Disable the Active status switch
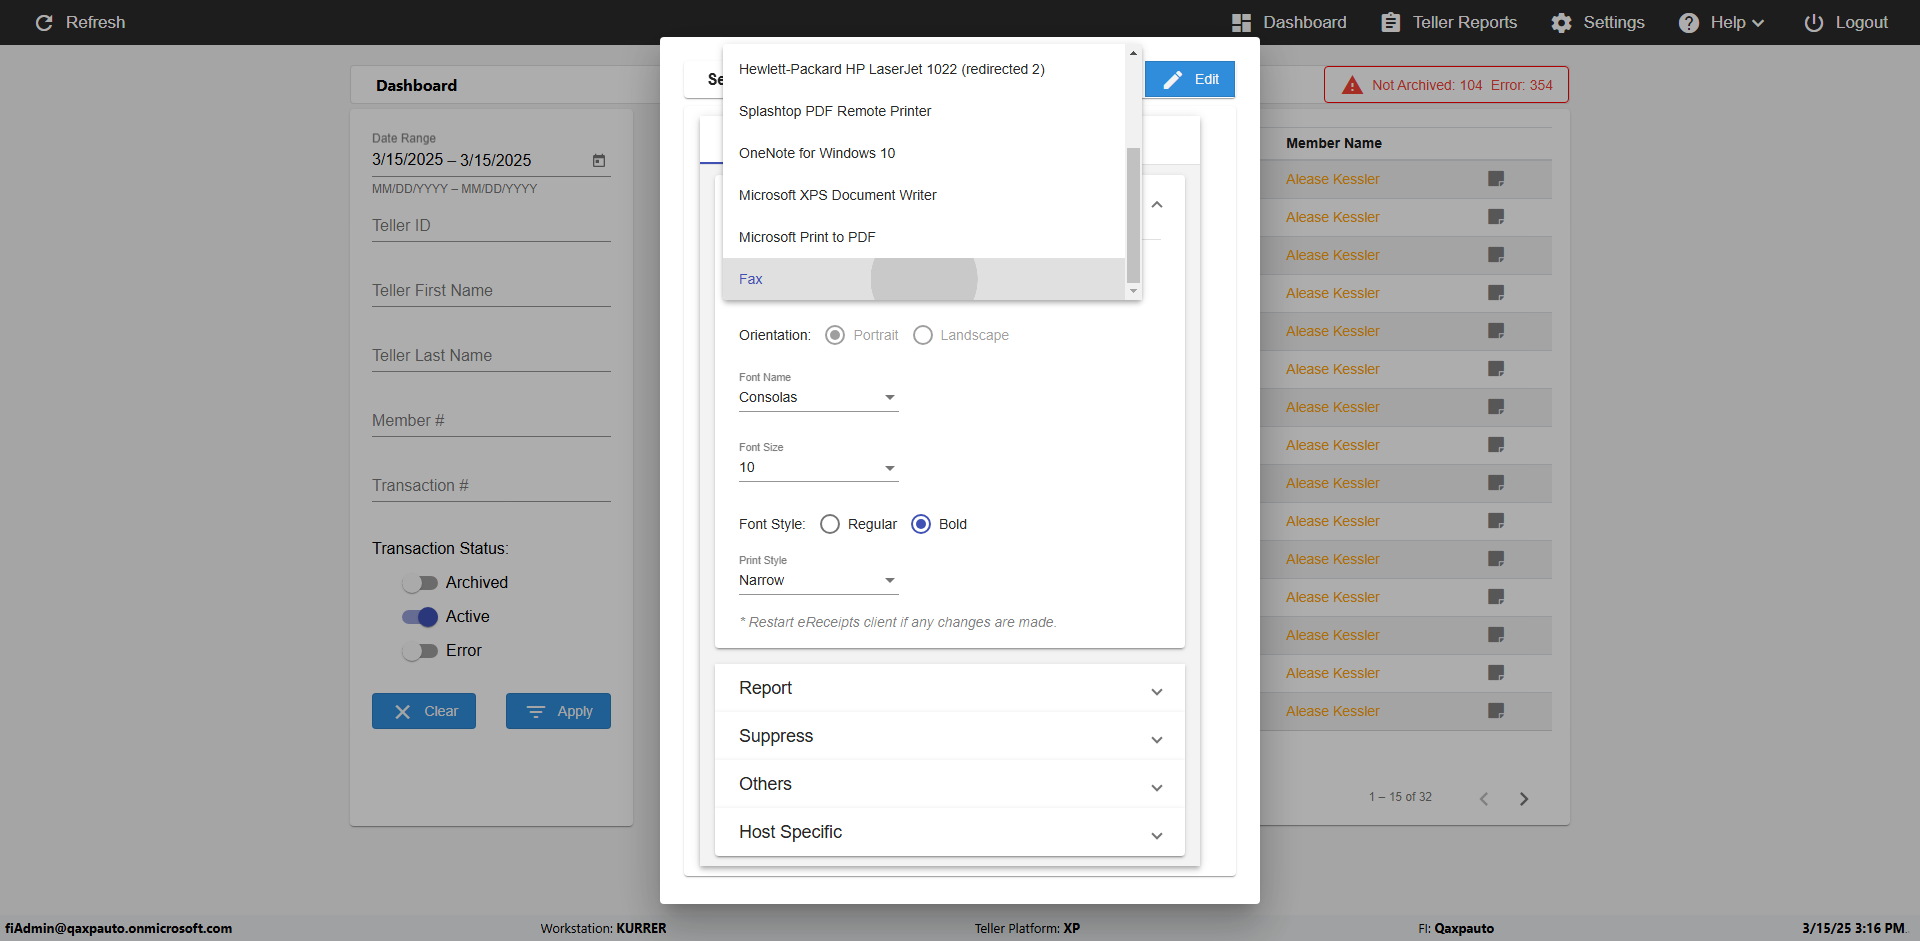This screenshot has height=941, width=1920. pyautogui.click(x=420, y=617)
